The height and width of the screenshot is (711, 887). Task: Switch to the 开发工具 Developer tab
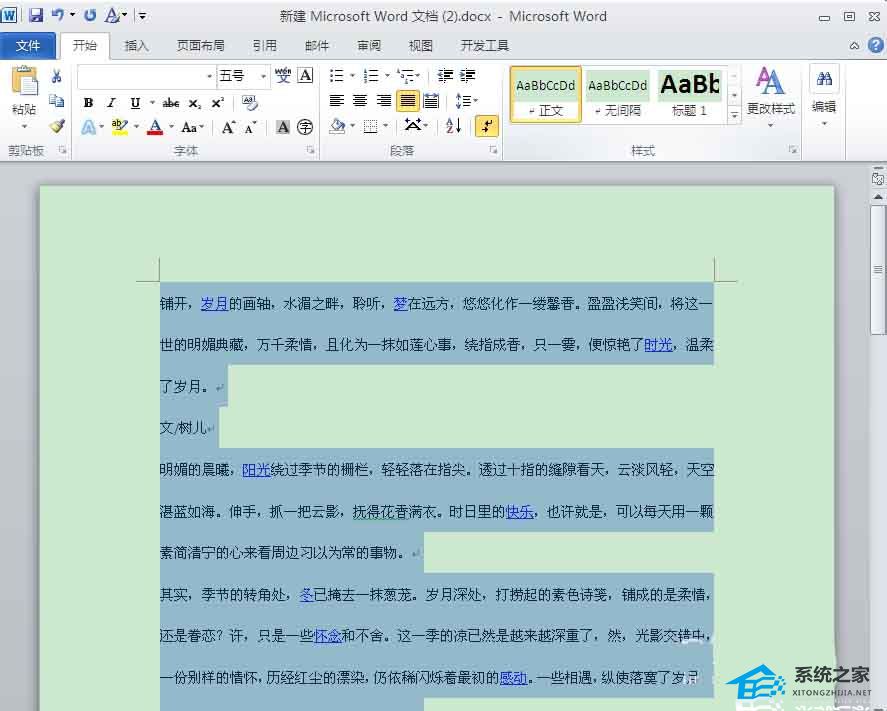(484, 46)
